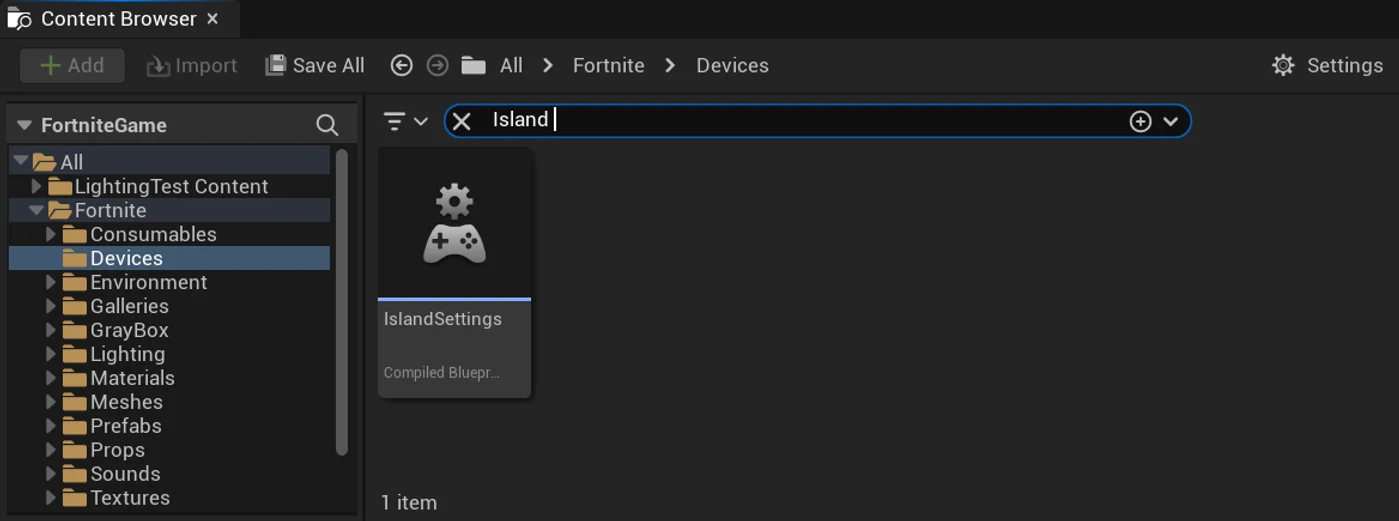
Task: Click the Add button
Action: tap(72, 66)
